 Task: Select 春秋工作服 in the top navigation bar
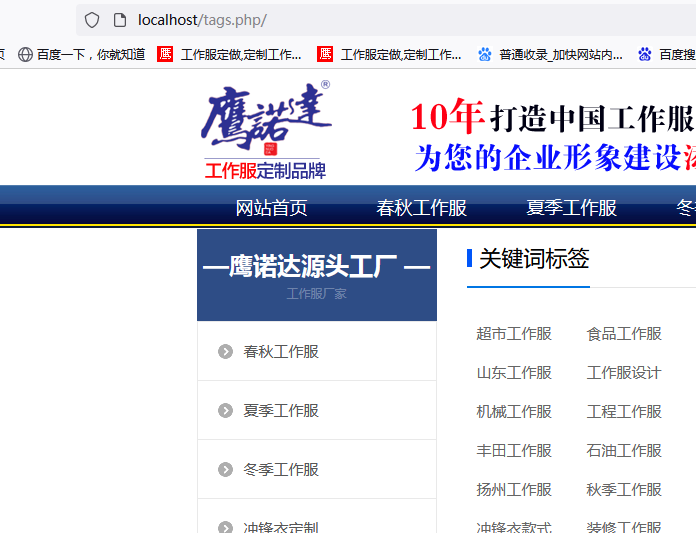[421, 208]
